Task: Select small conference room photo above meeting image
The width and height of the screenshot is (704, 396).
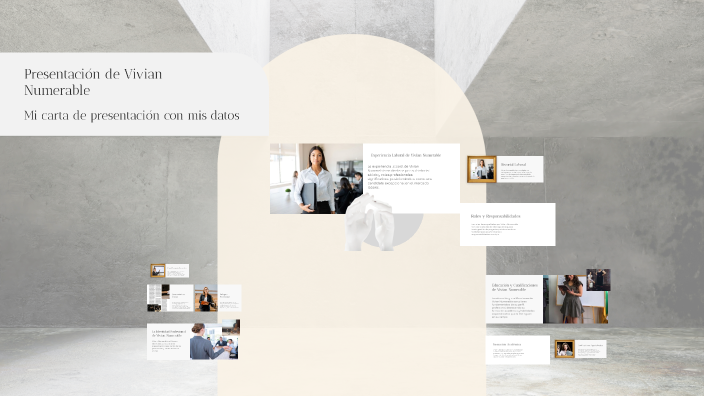Action: point(231,326)
